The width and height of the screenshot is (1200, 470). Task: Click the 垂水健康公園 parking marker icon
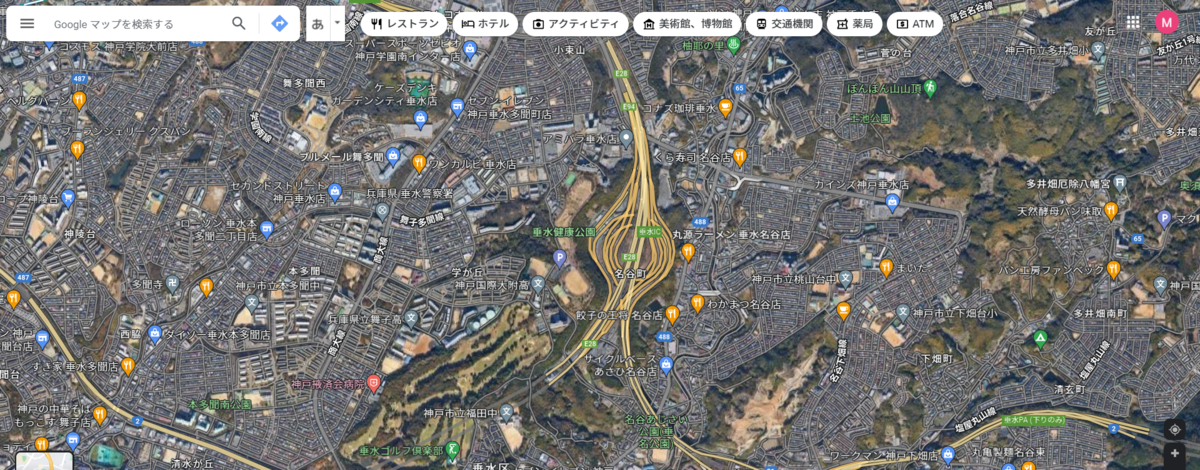tap(559, 258)
